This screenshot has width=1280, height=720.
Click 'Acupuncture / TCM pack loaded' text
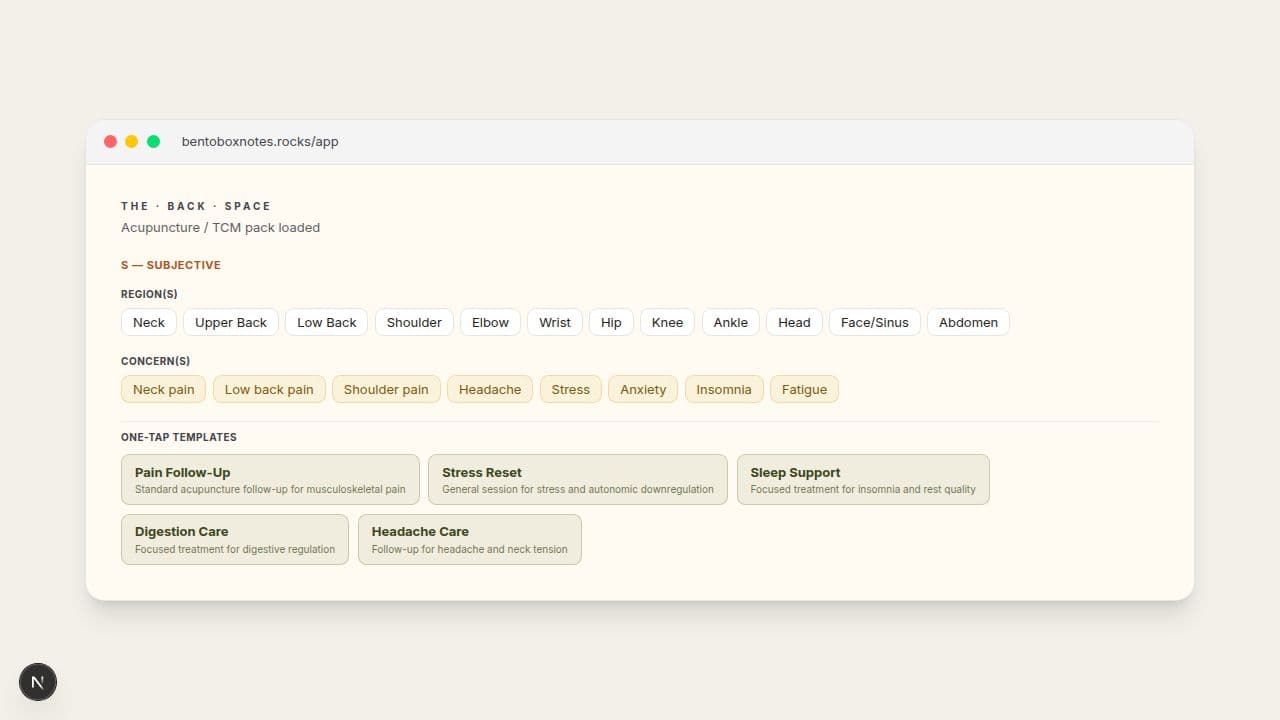click(x=221, y=228)
